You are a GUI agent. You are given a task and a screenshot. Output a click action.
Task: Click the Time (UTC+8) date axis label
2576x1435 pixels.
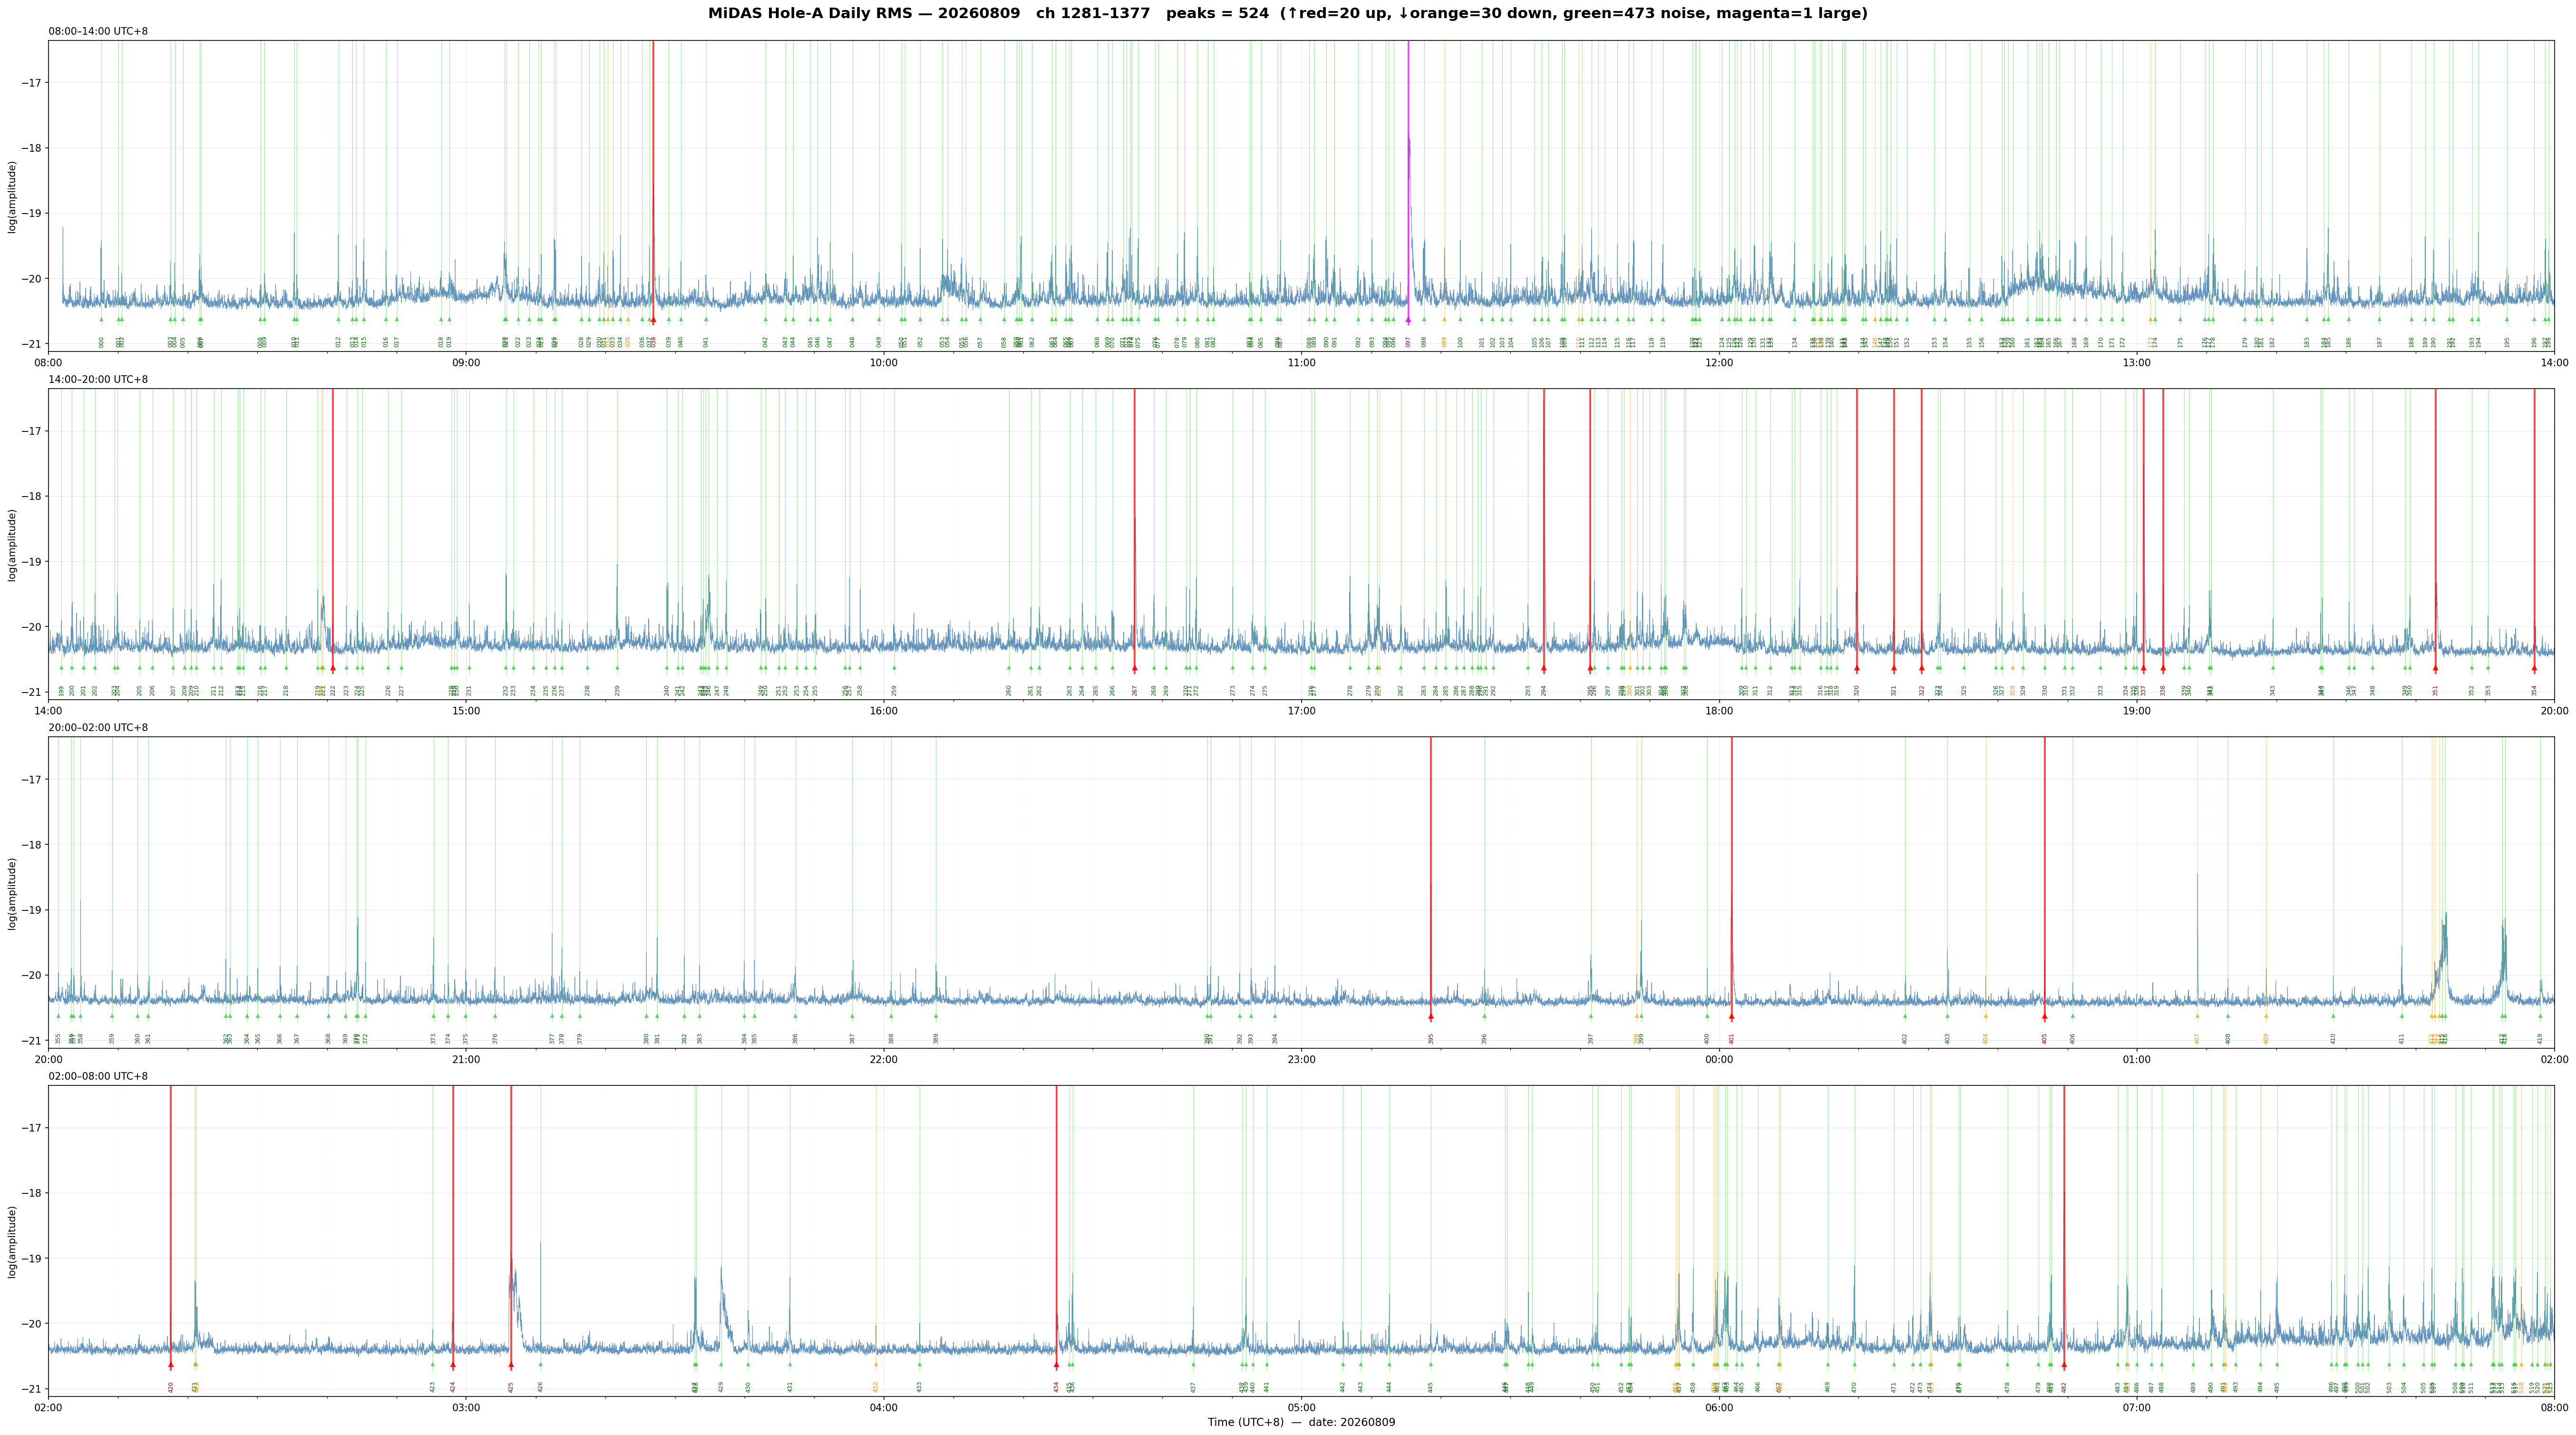(1301, 1422)
